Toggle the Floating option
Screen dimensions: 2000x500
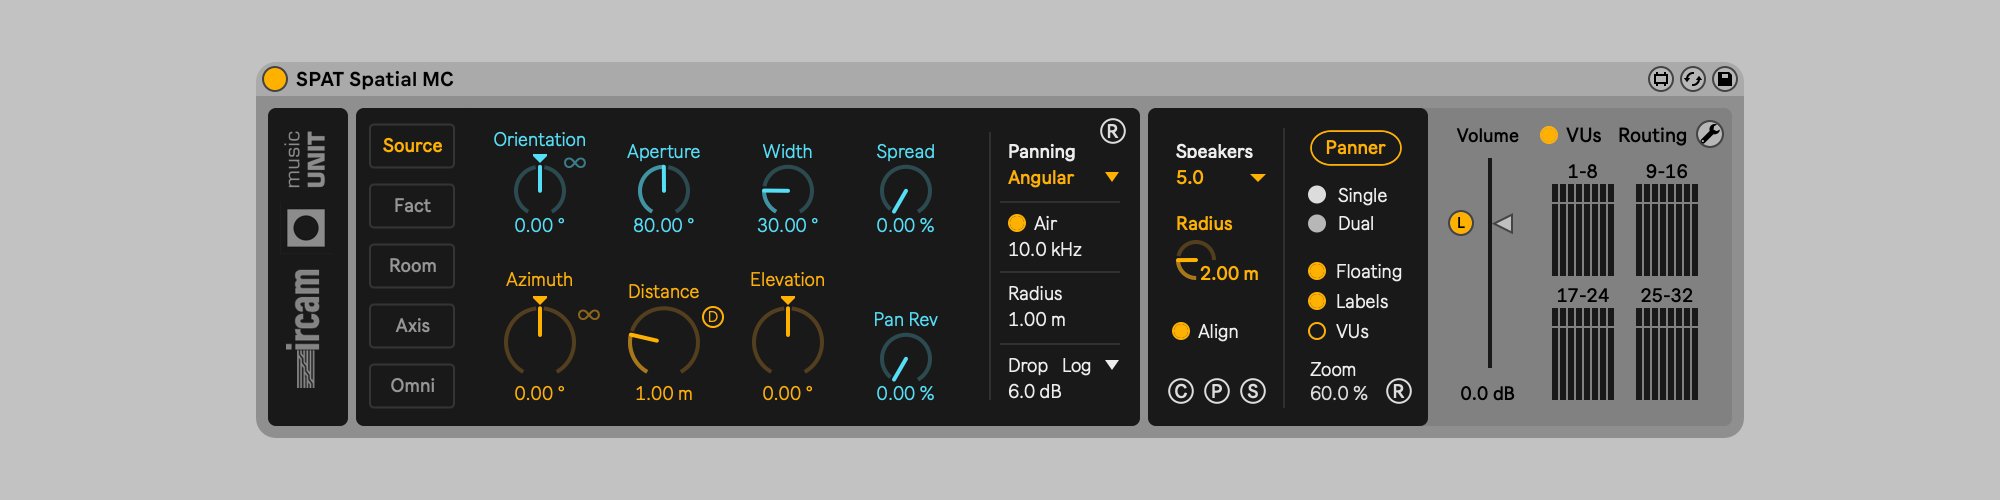[x=1317, y=271]
